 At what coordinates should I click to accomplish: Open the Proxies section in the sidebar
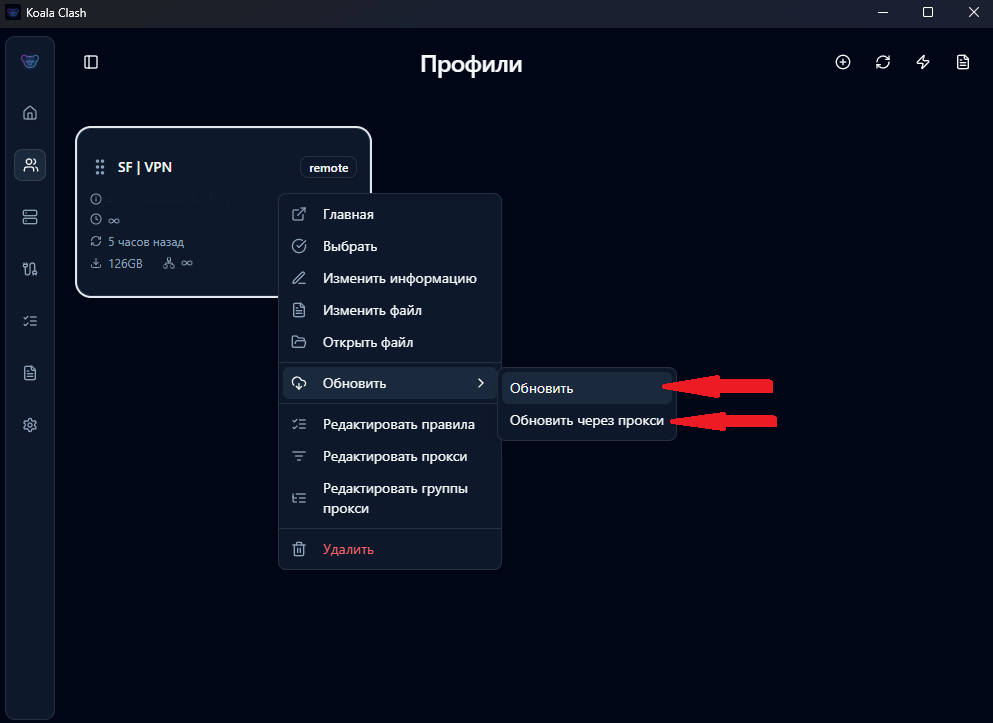tap(29, 216)
